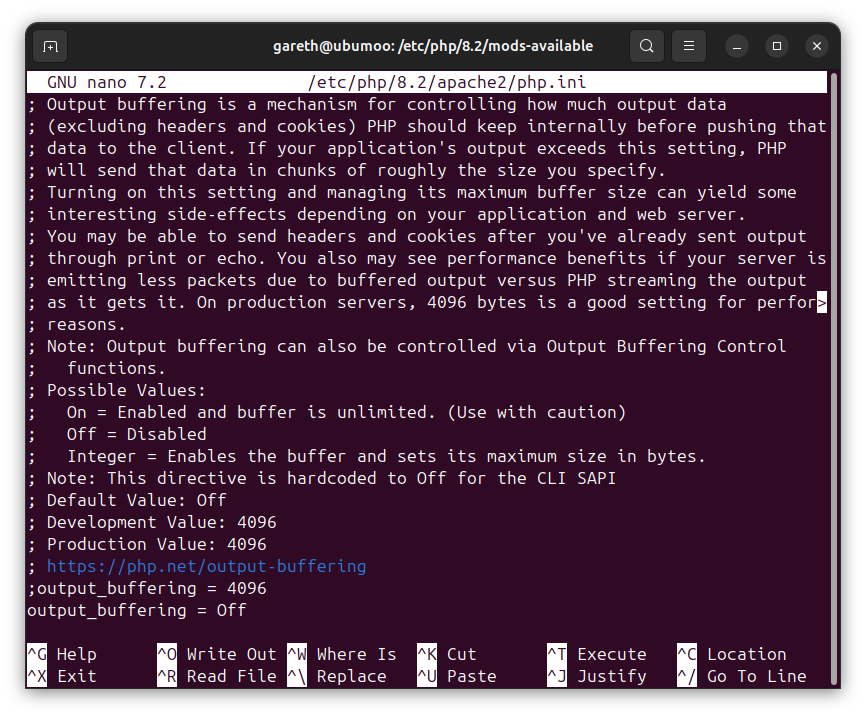This screenshot has height=717, width=866.
Task: Click the ^/ Go To Line shortcut
Action: (742, 677)
